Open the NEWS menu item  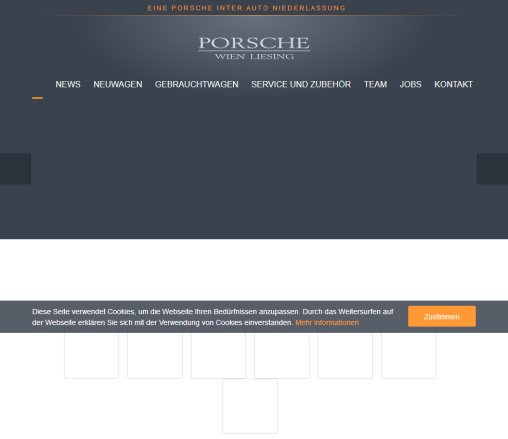click(68, 84)
